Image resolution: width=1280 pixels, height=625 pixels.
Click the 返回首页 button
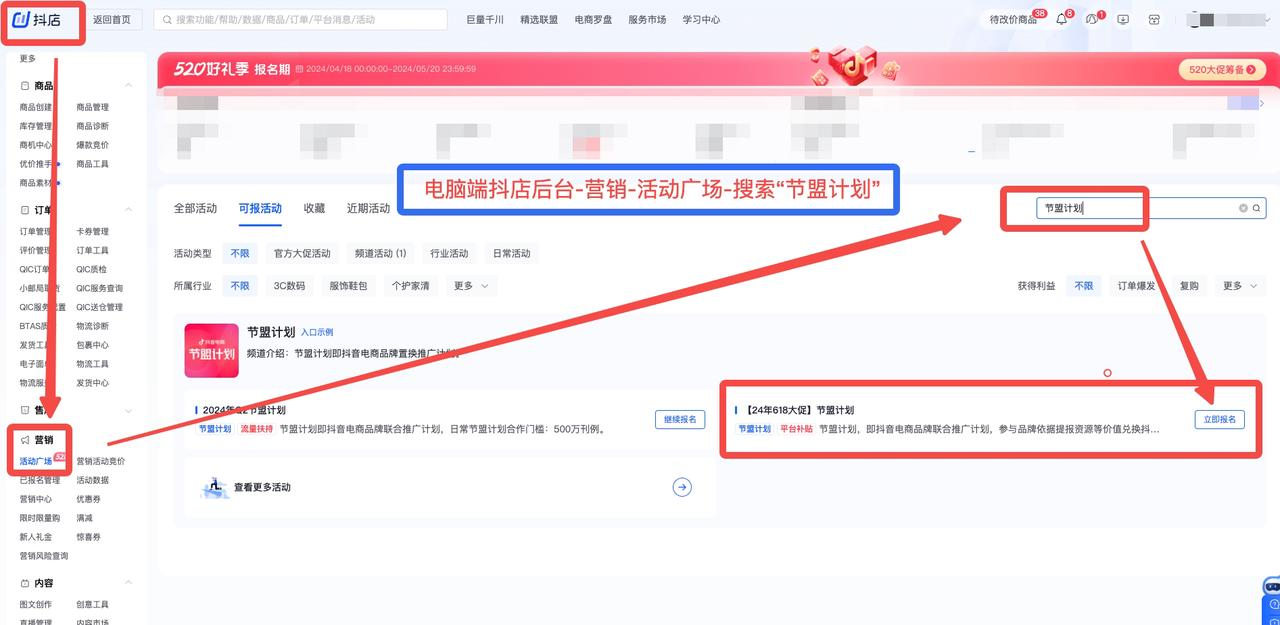tap(112, 20)
